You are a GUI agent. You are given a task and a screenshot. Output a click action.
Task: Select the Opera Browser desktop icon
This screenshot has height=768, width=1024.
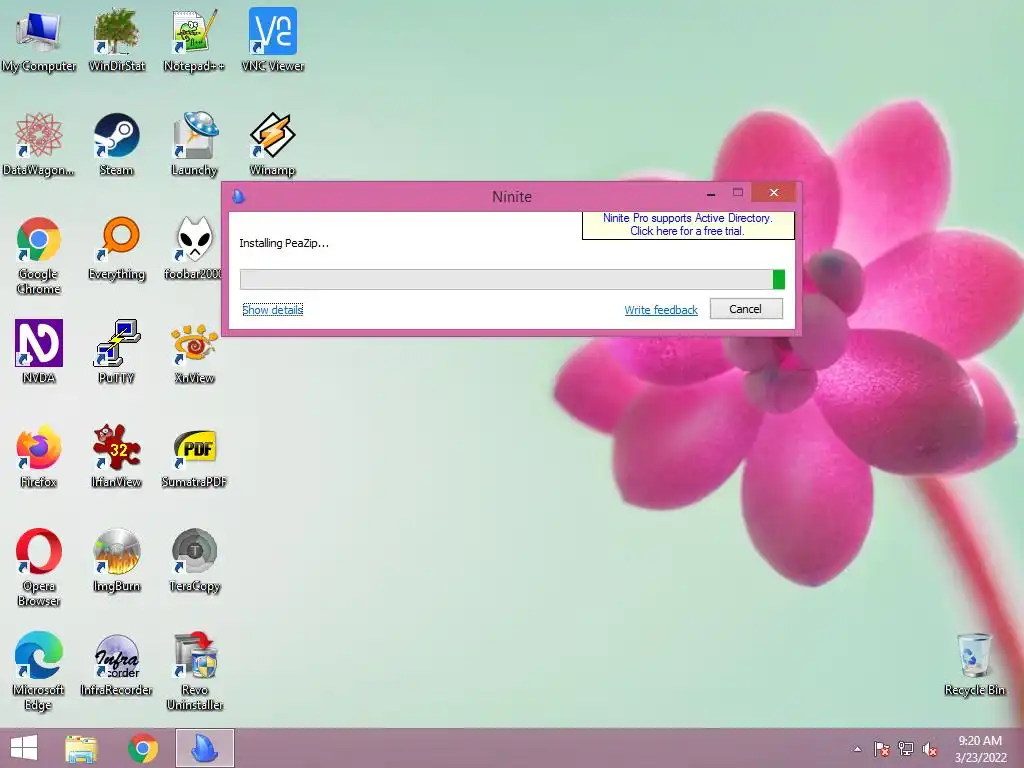click(x=39, y=568)
